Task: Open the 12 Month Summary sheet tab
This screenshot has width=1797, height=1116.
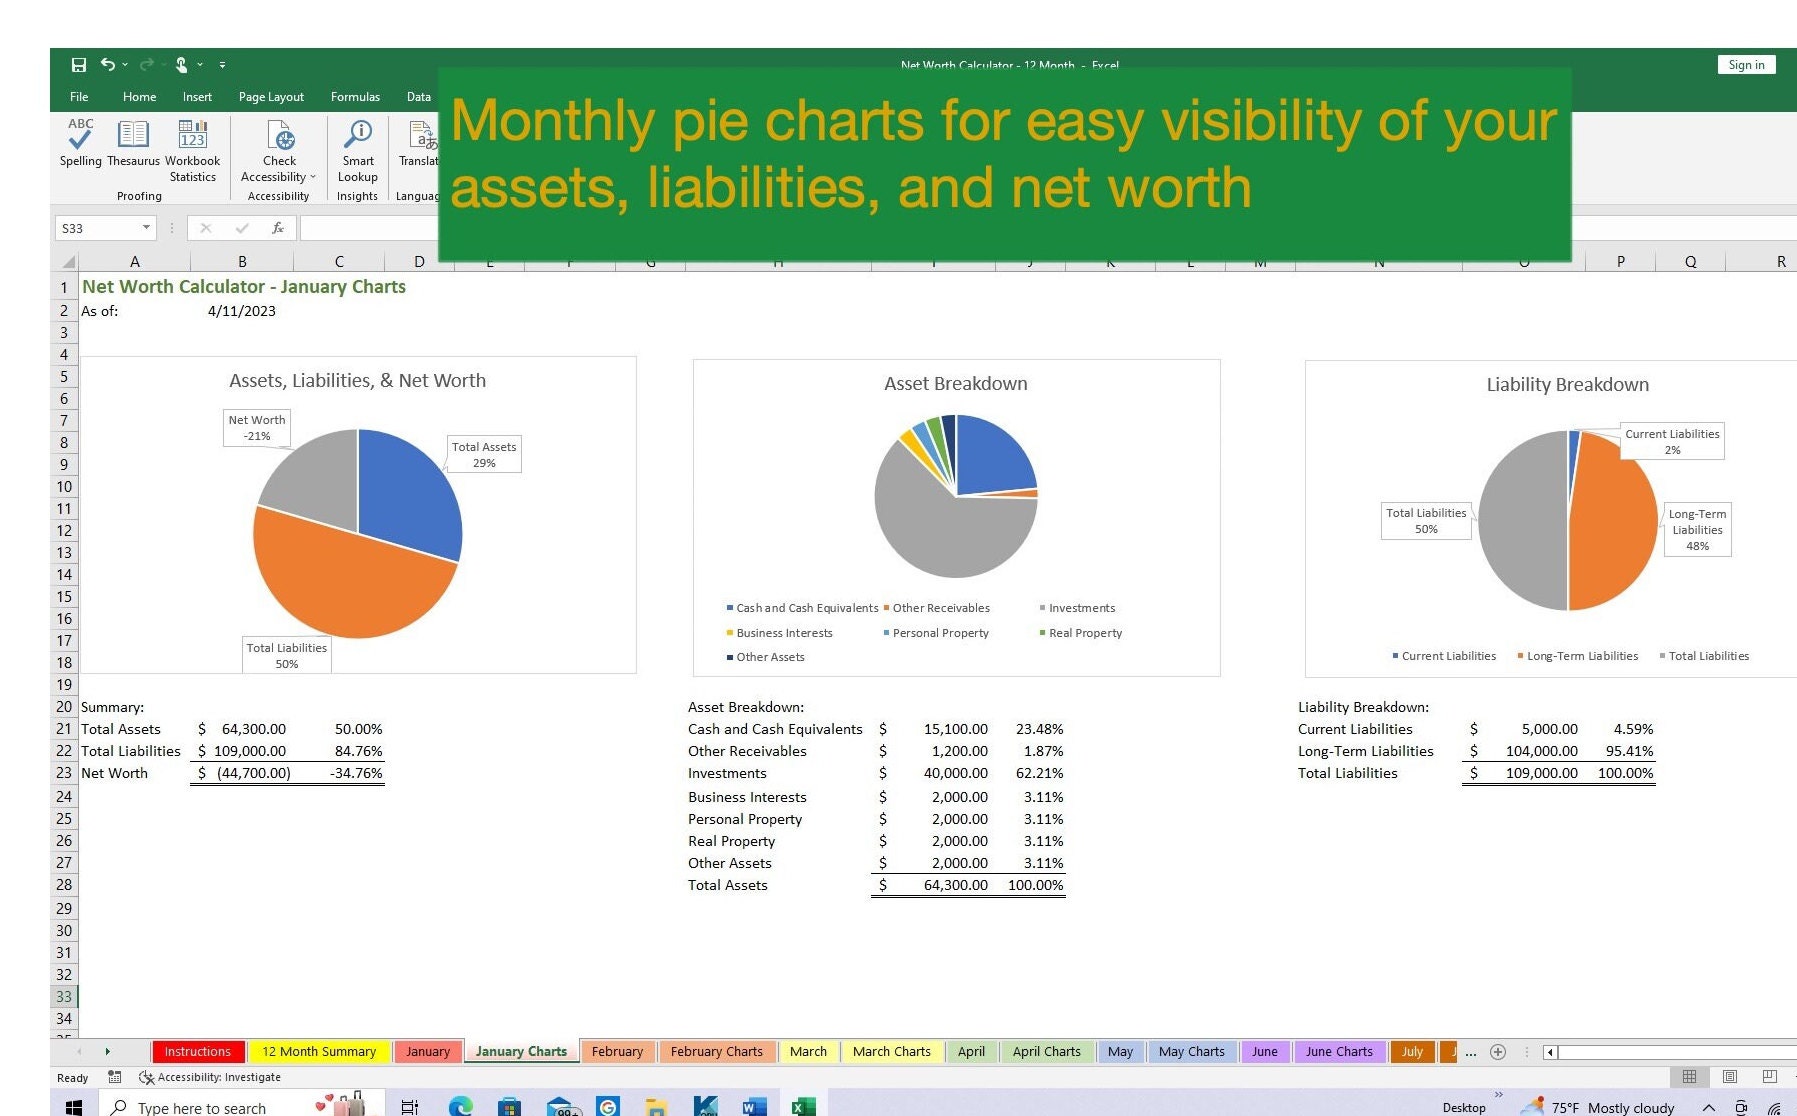Action: point(319,1052)
